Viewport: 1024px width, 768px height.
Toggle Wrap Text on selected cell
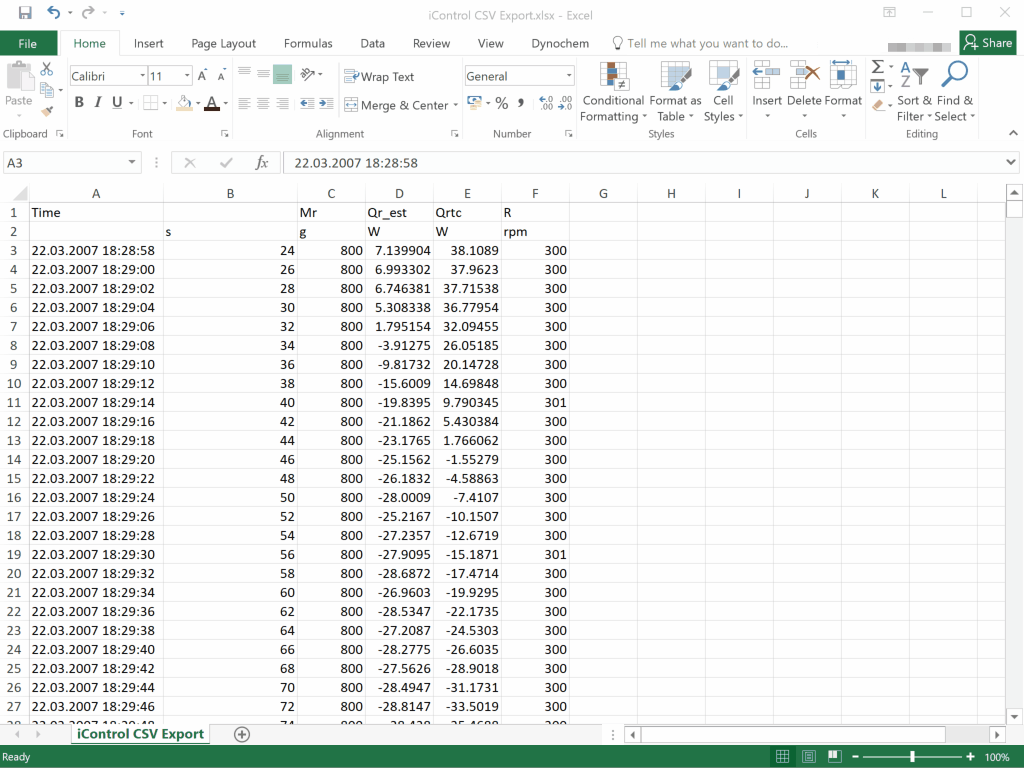coord(379,77)
